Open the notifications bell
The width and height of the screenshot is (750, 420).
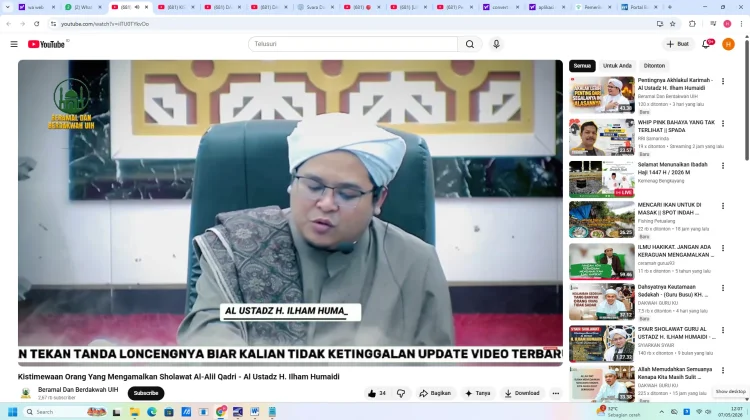706,44
